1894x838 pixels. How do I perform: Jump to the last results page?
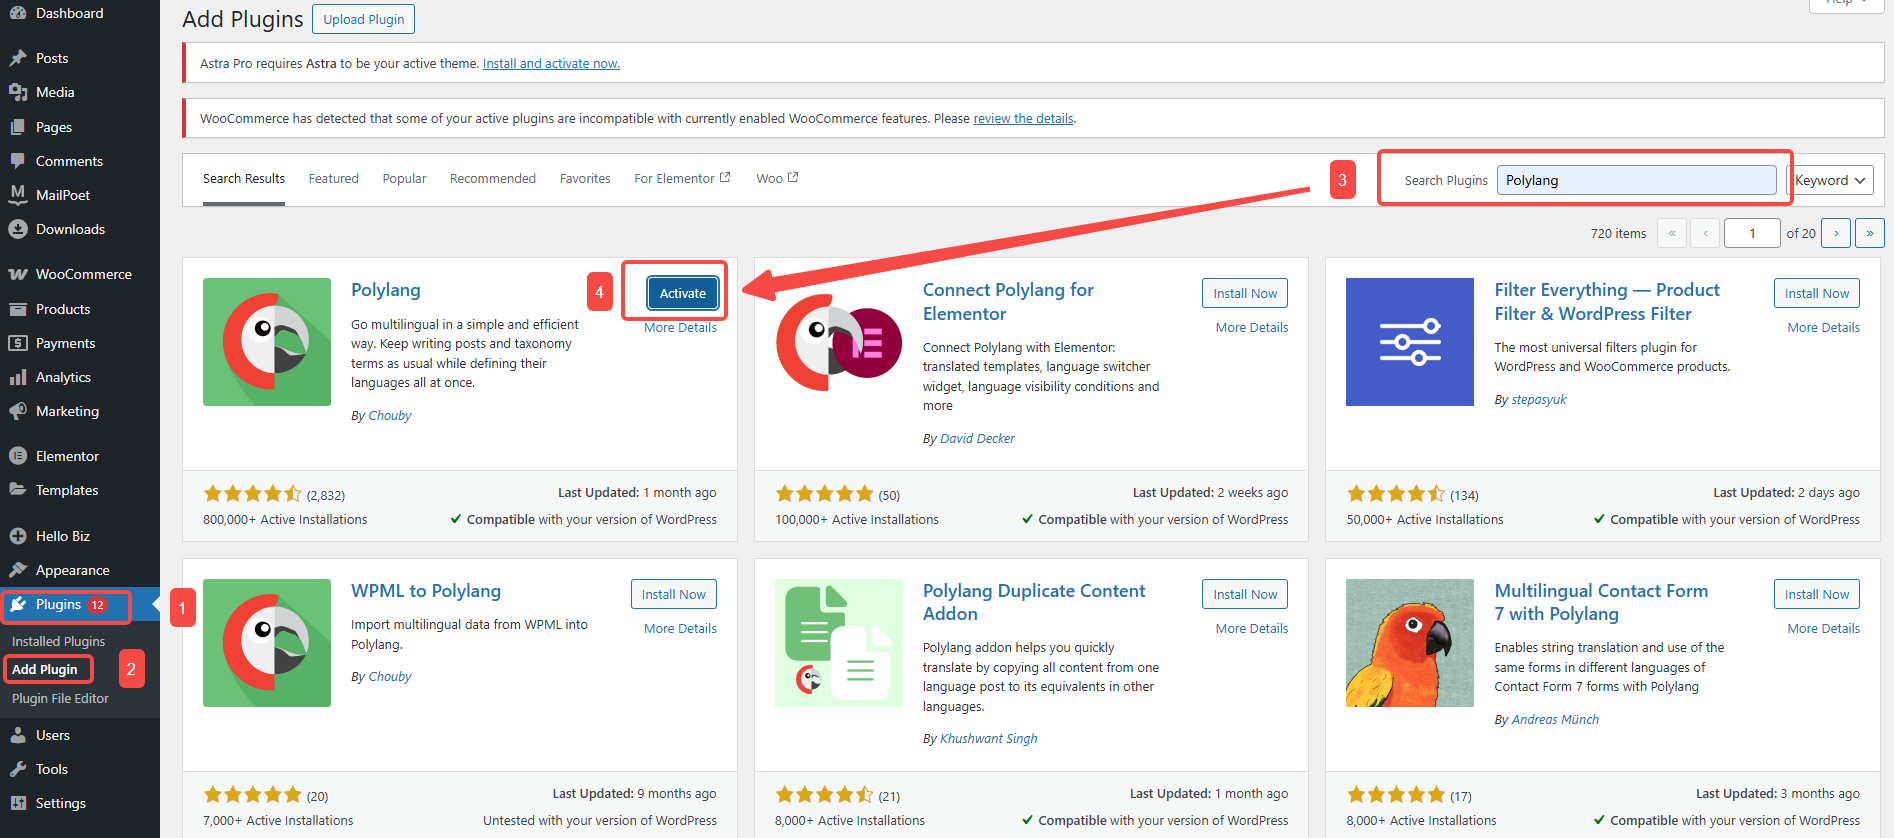coord(1870,233)
